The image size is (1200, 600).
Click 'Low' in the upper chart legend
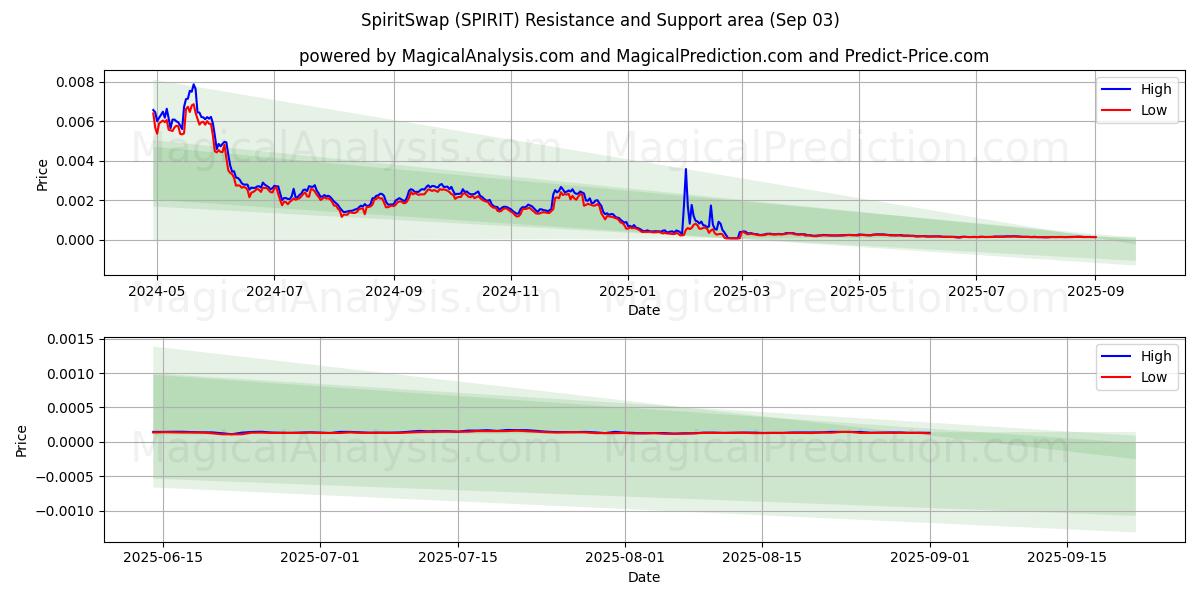coord(1154,110)
